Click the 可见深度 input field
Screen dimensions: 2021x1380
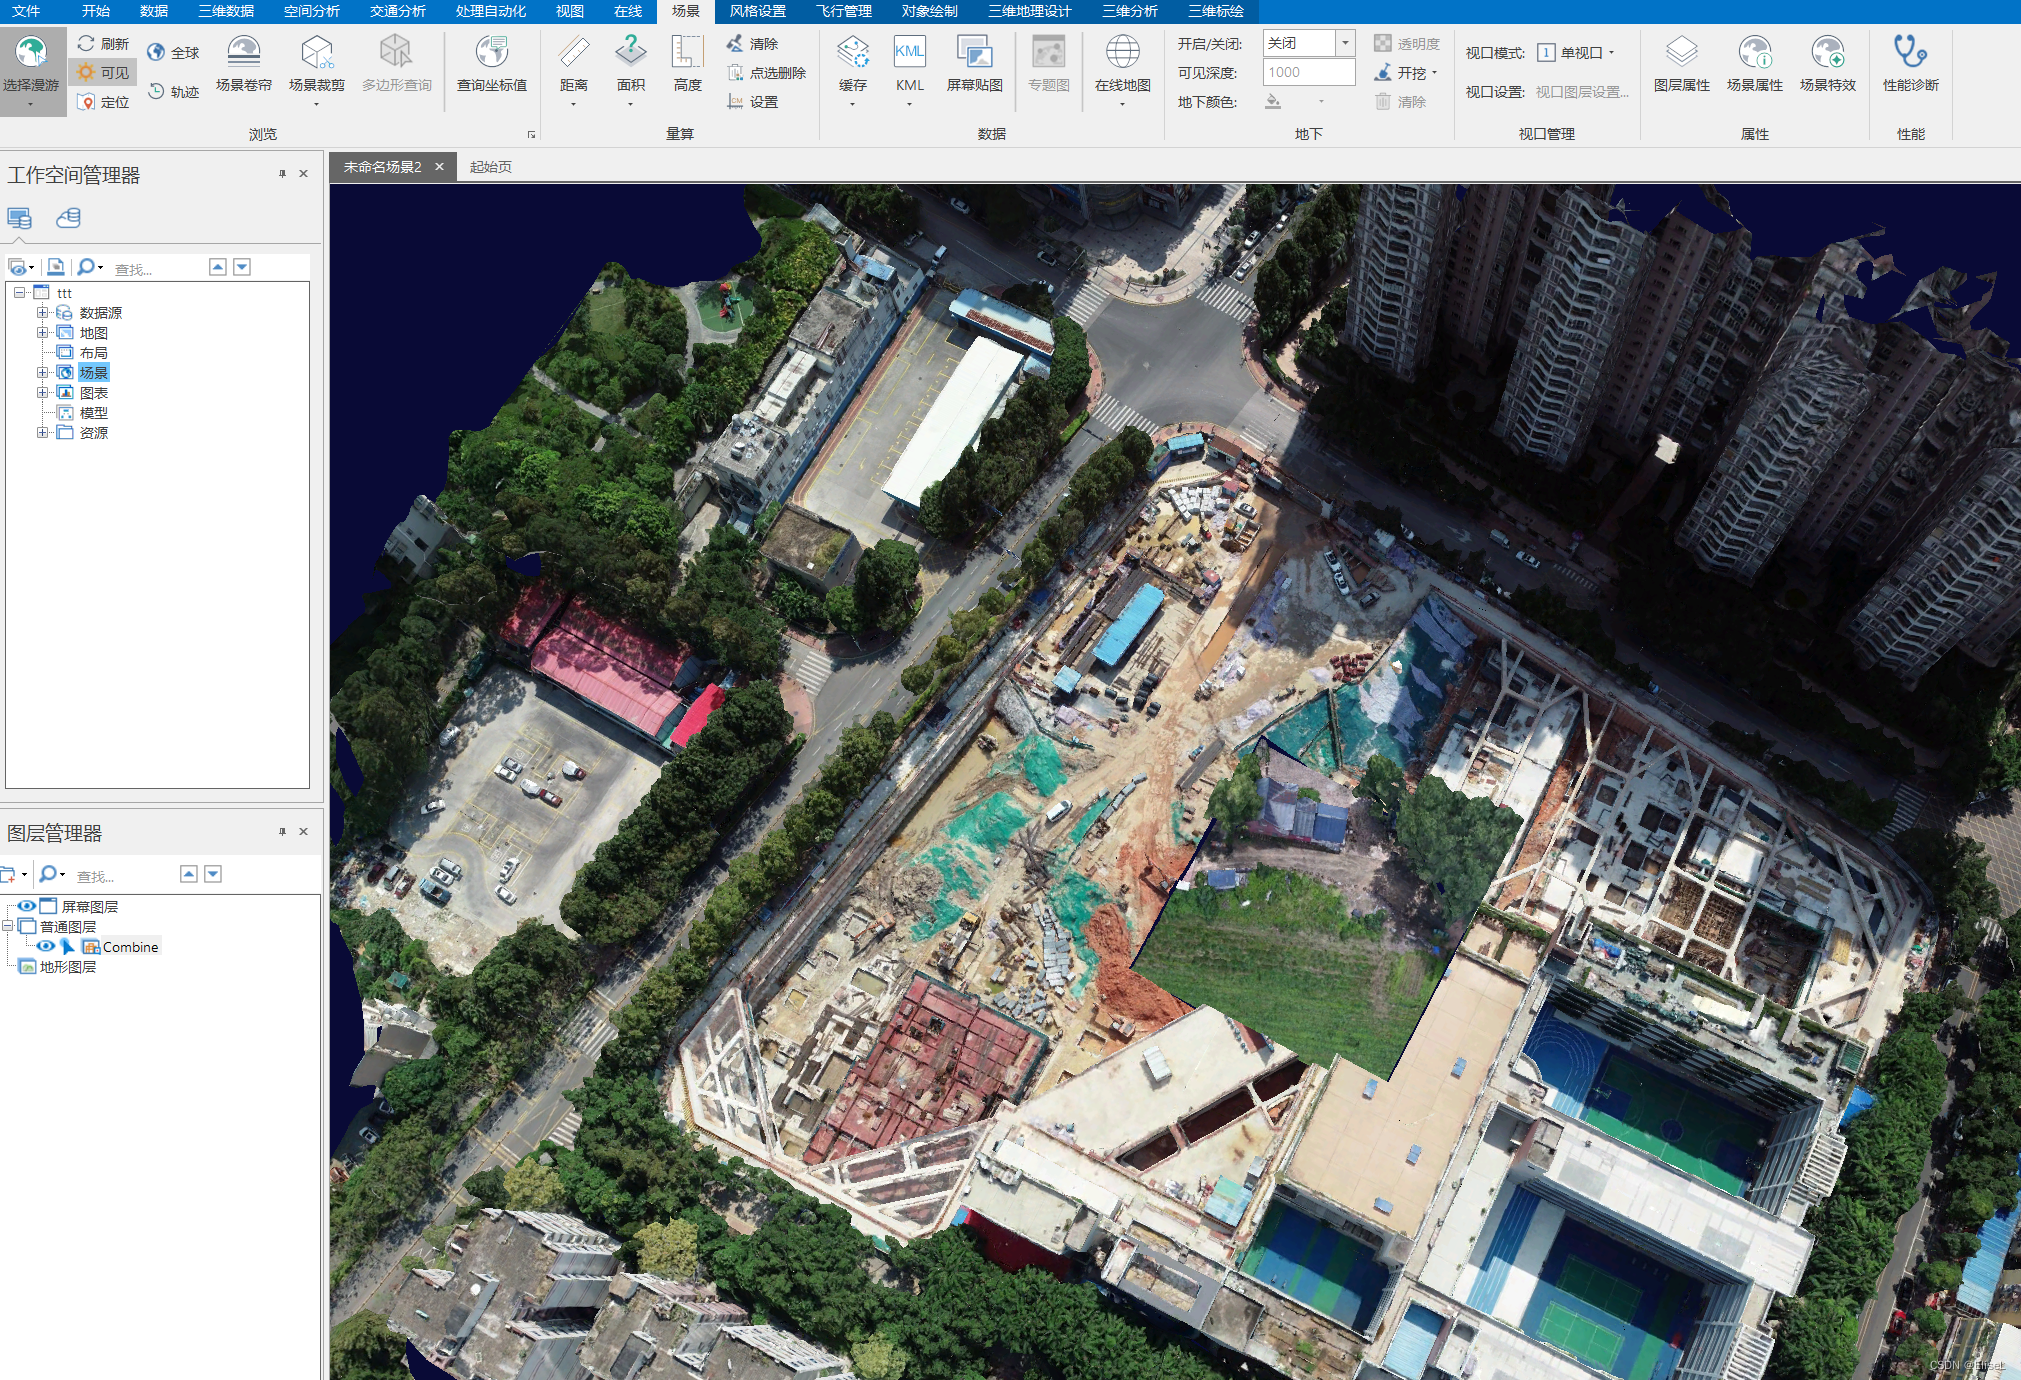click(1308, 72)
